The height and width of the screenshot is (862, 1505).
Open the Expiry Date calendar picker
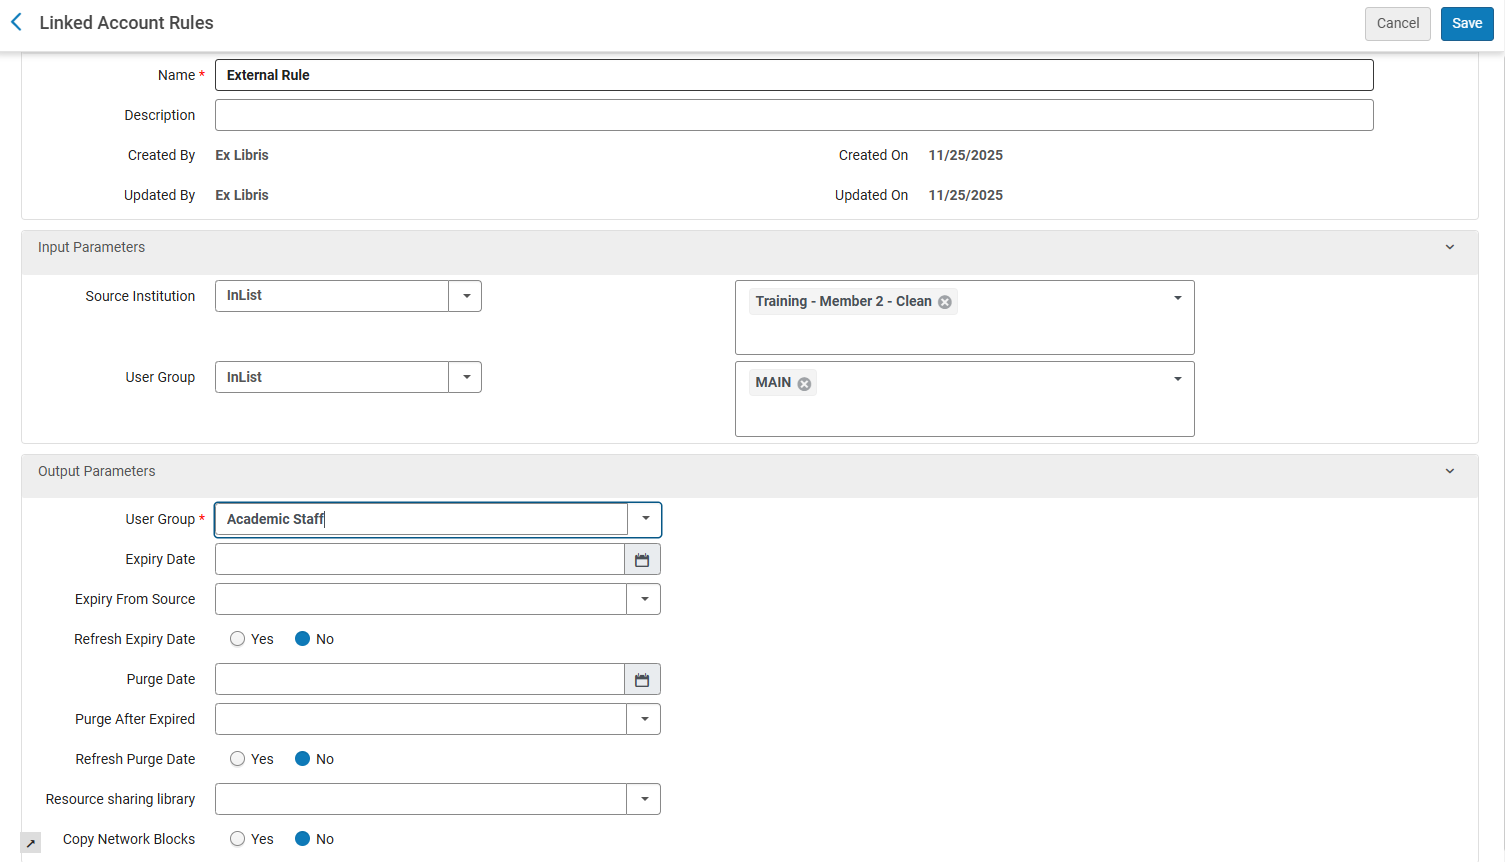click(642, 560)
